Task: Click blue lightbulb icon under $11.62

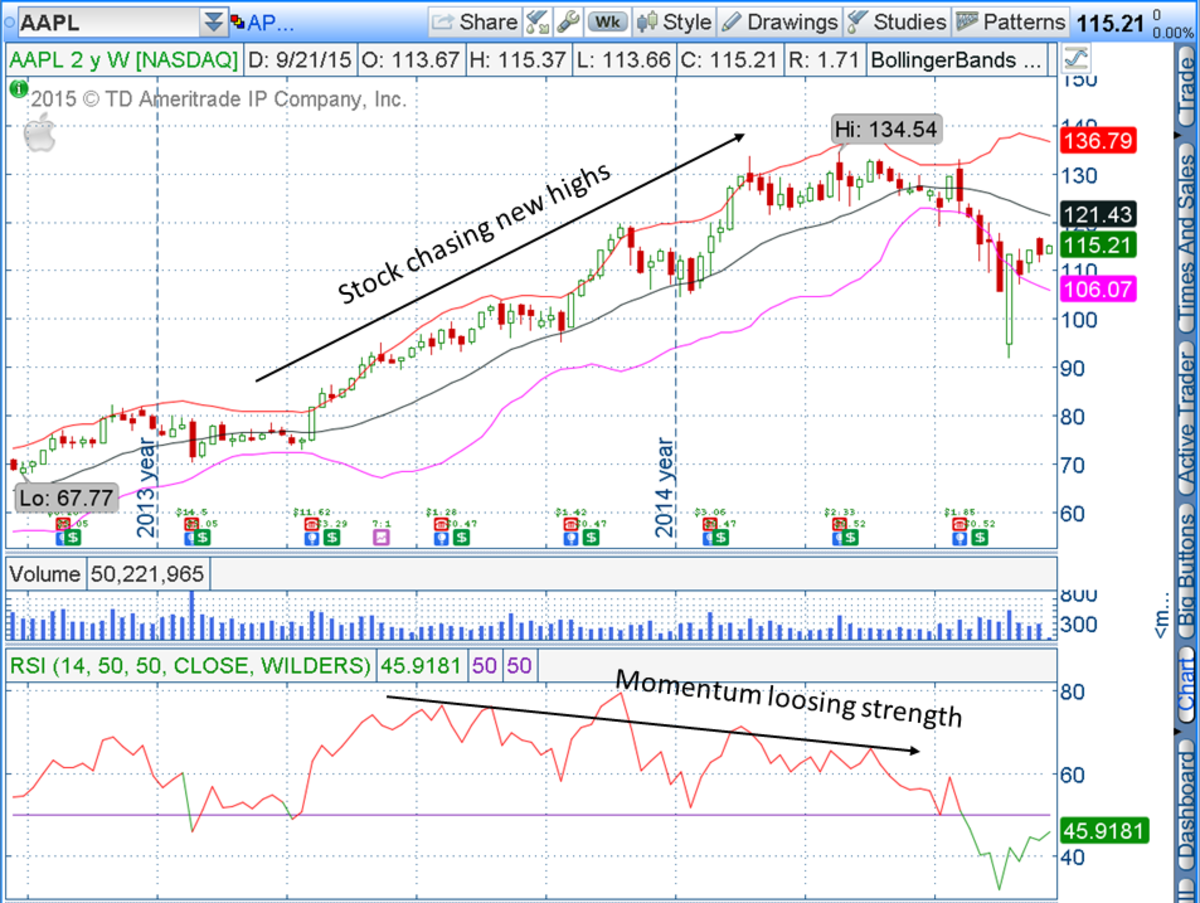Action: [x=312, y=537]
